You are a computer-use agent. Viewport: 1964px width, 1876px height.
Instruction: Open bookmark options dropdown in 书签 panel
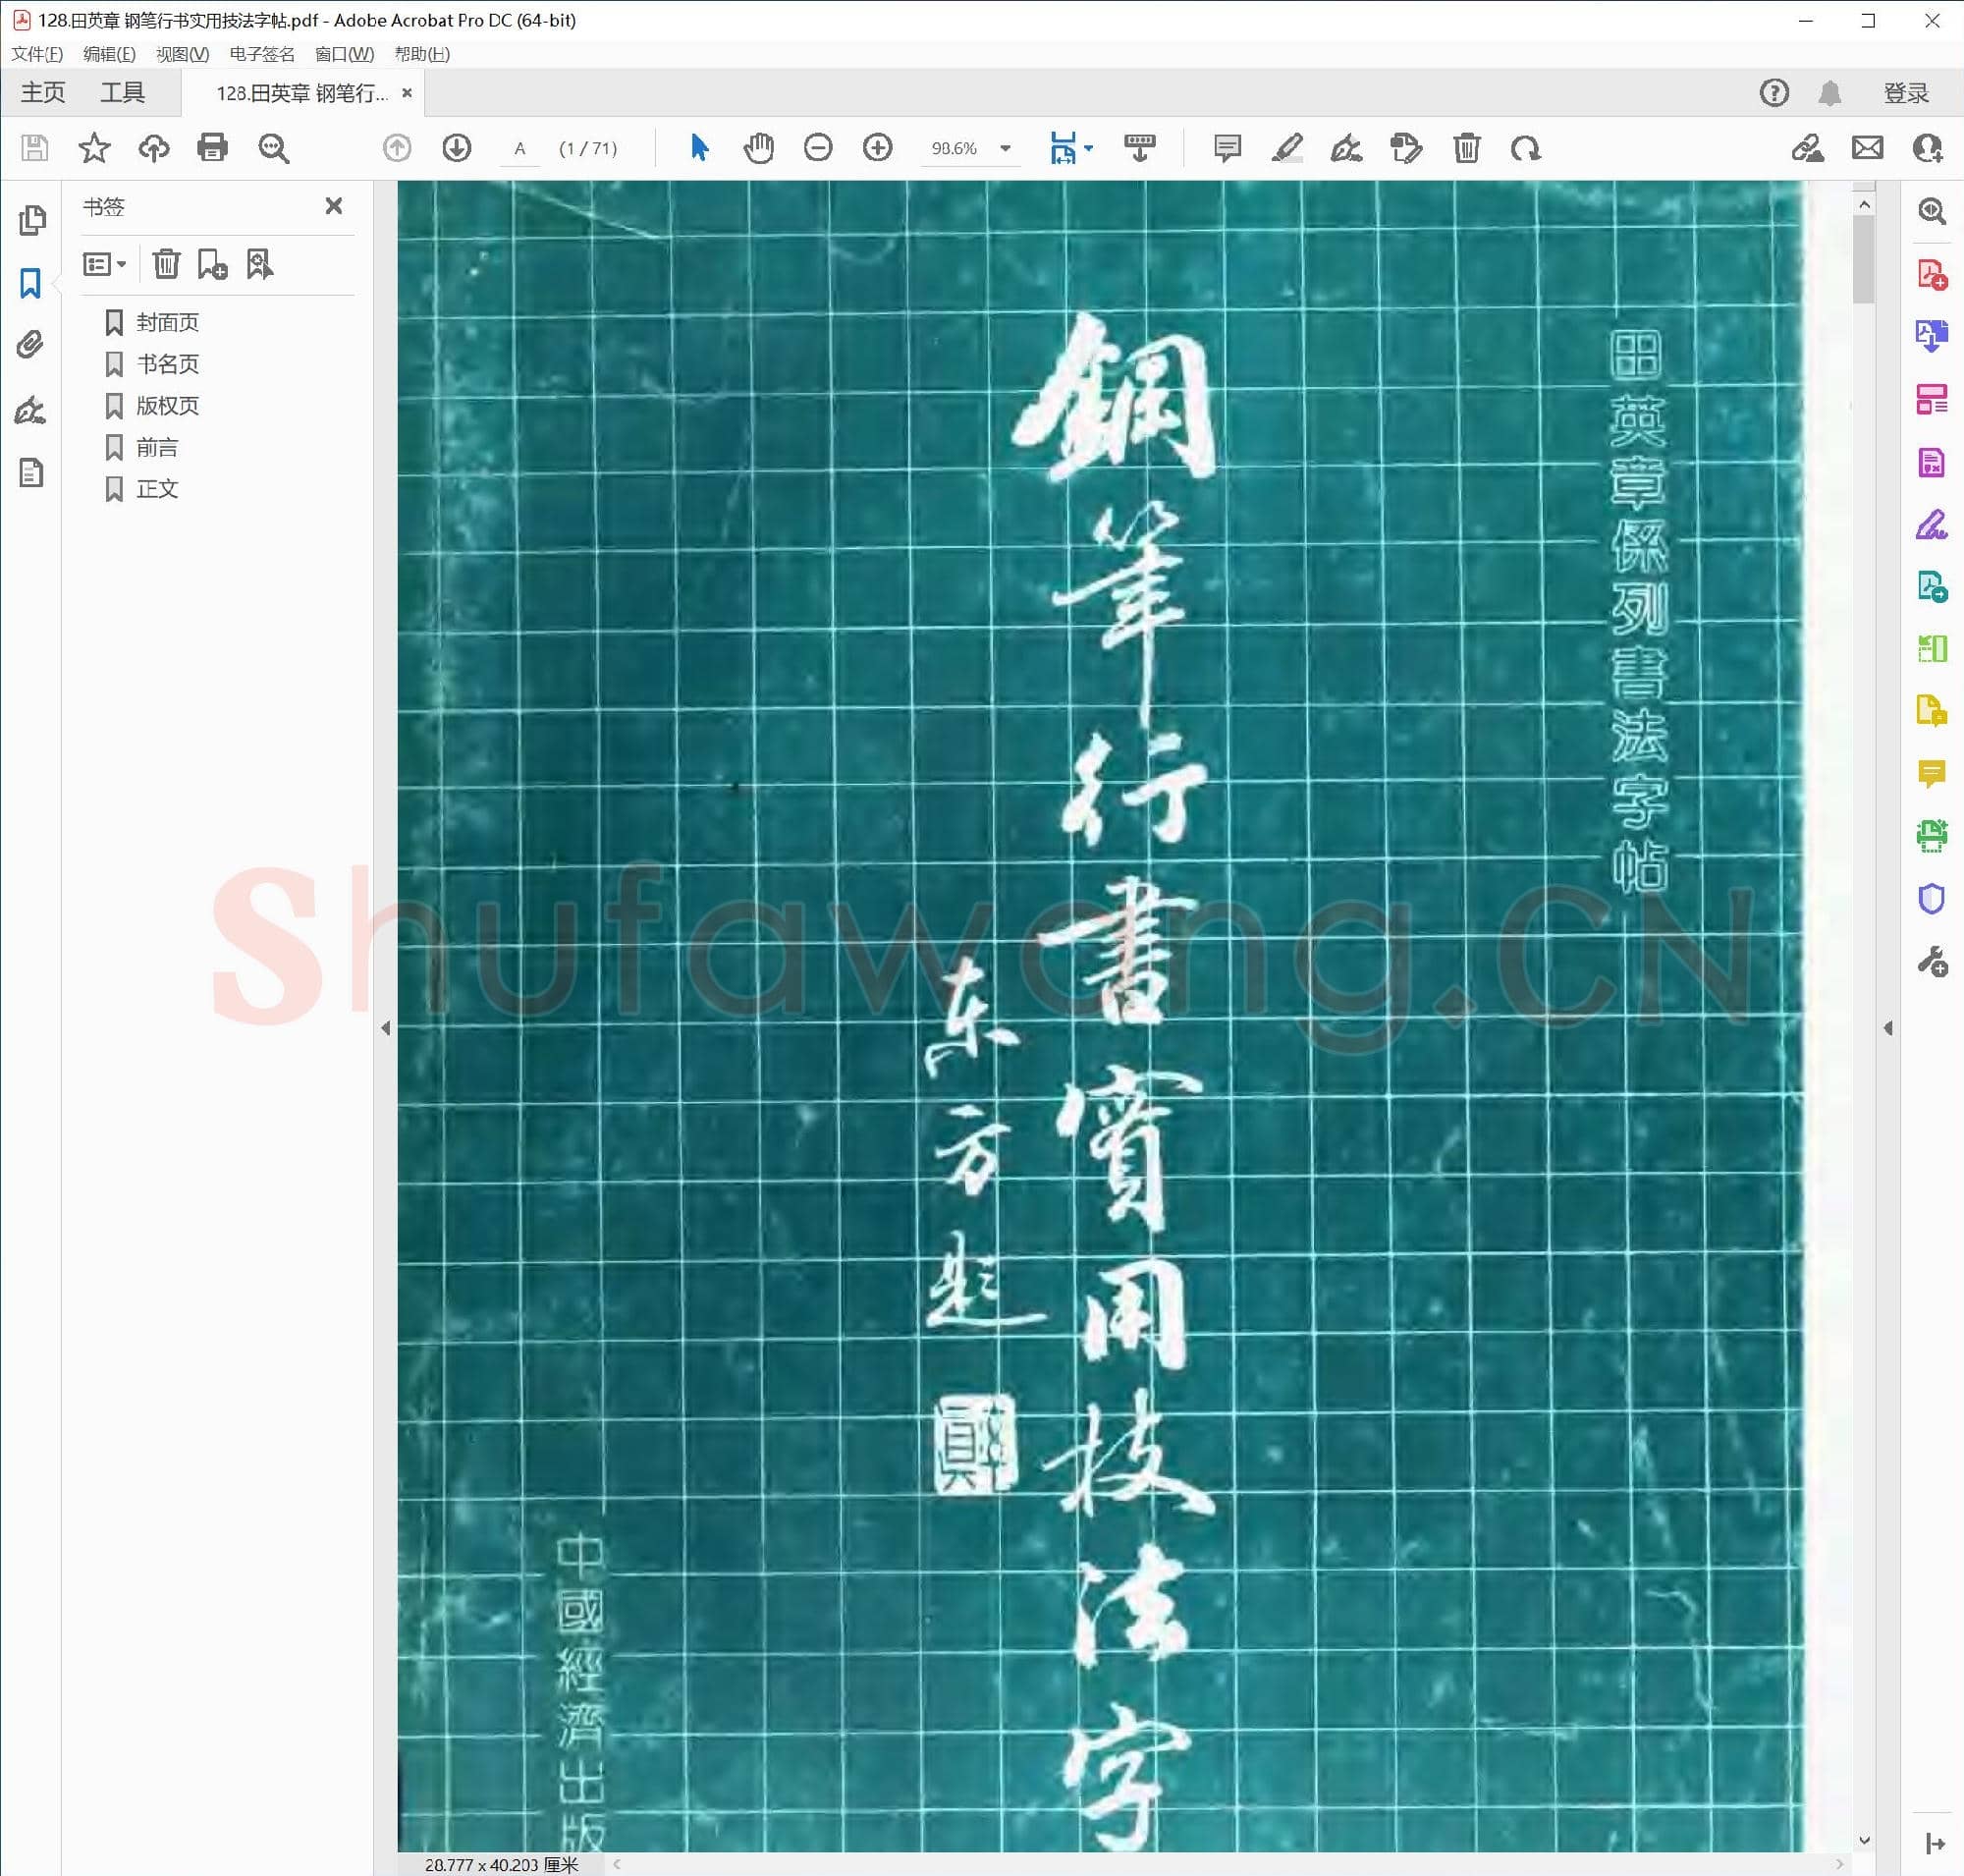104,263
